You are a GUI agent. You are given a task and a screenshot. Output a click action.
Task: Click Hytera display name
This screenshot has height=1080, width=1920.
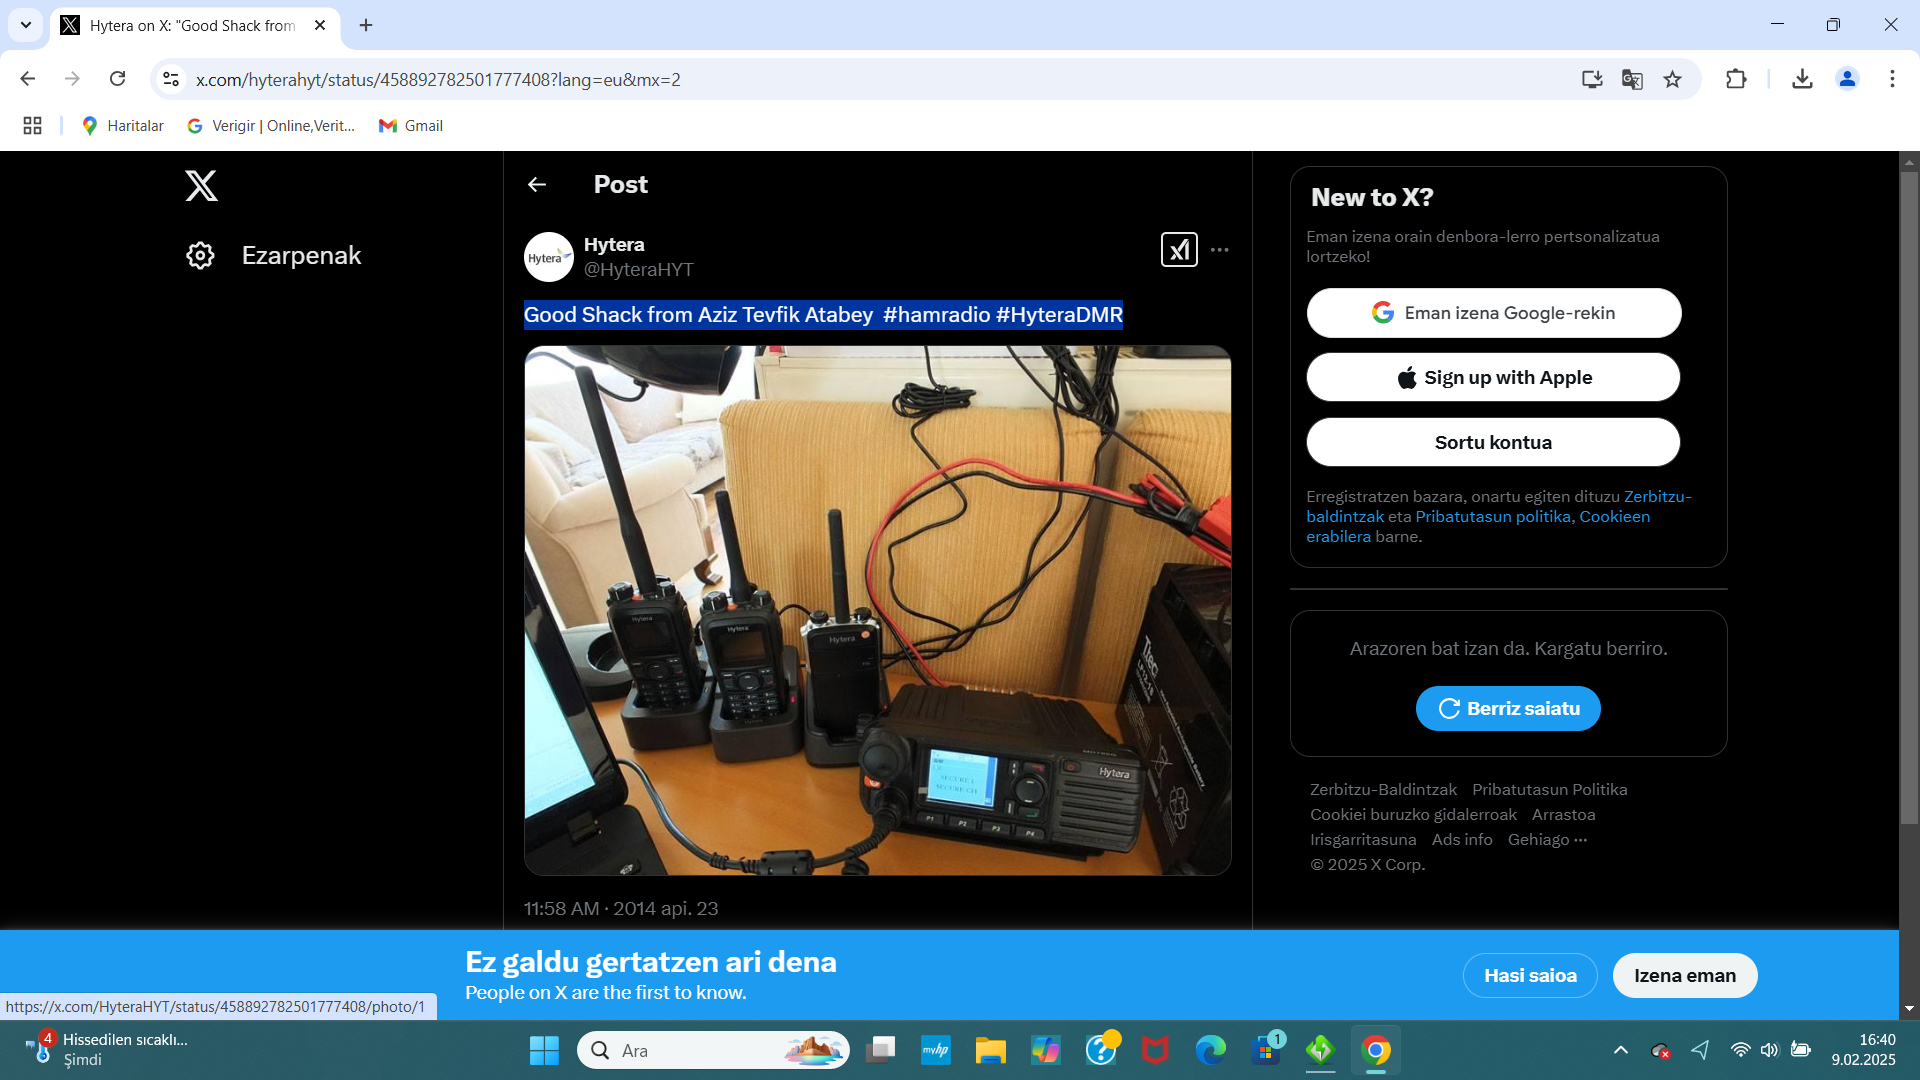pos(614,245)
